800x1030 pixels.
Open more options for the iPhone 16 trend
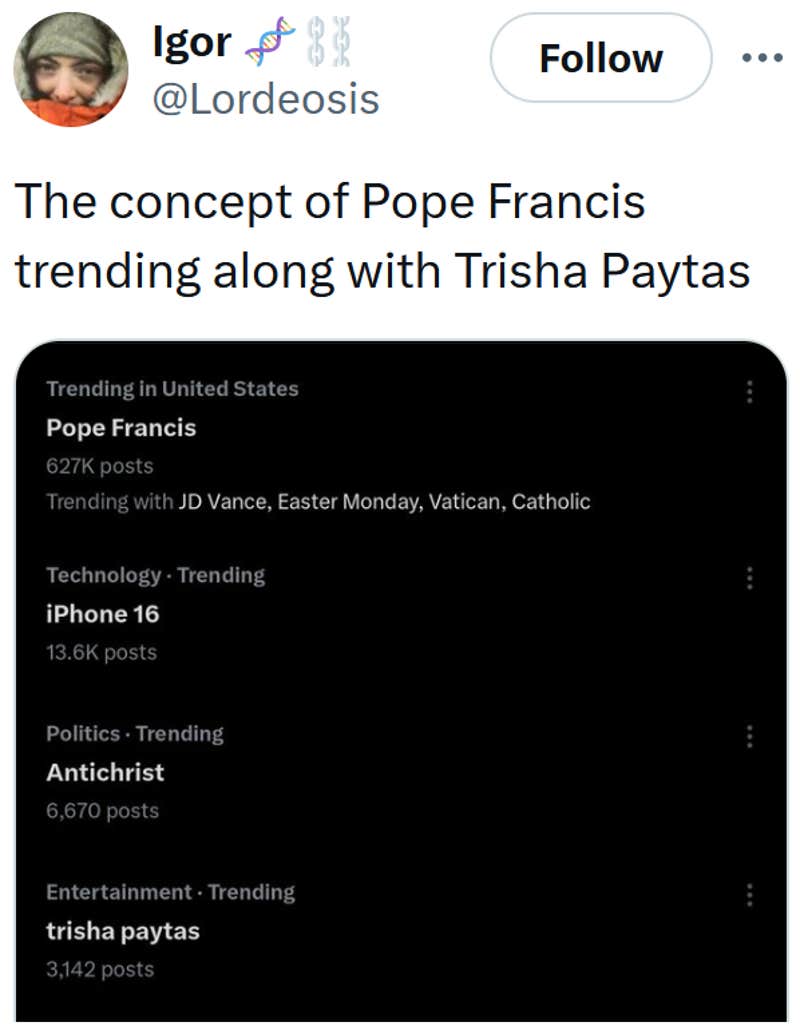pos(750,577)
